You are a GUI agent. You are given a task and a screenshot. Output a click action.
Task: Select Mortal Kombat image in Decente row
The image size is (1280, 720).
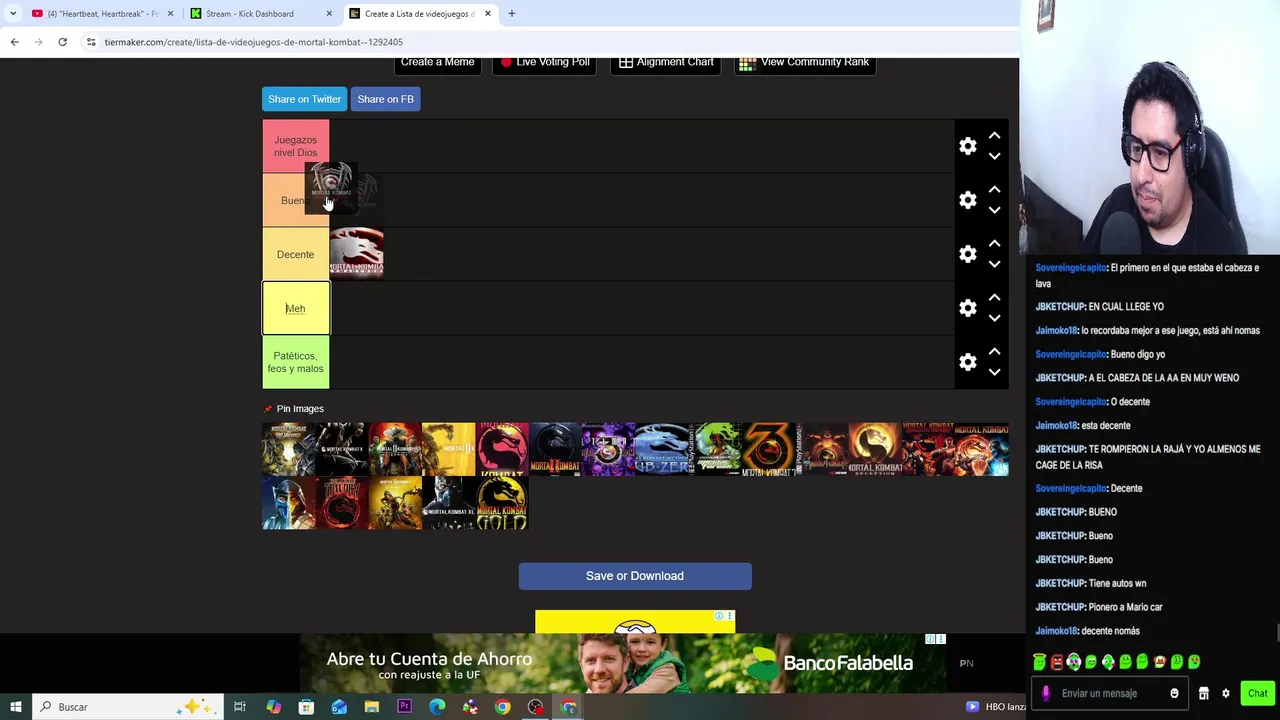point(357,254)
